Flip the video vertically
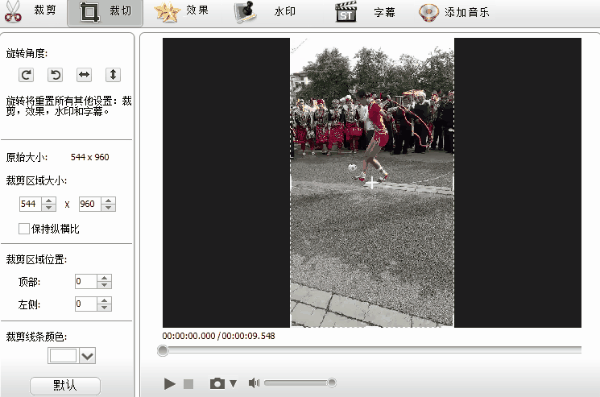 point(113,75)
